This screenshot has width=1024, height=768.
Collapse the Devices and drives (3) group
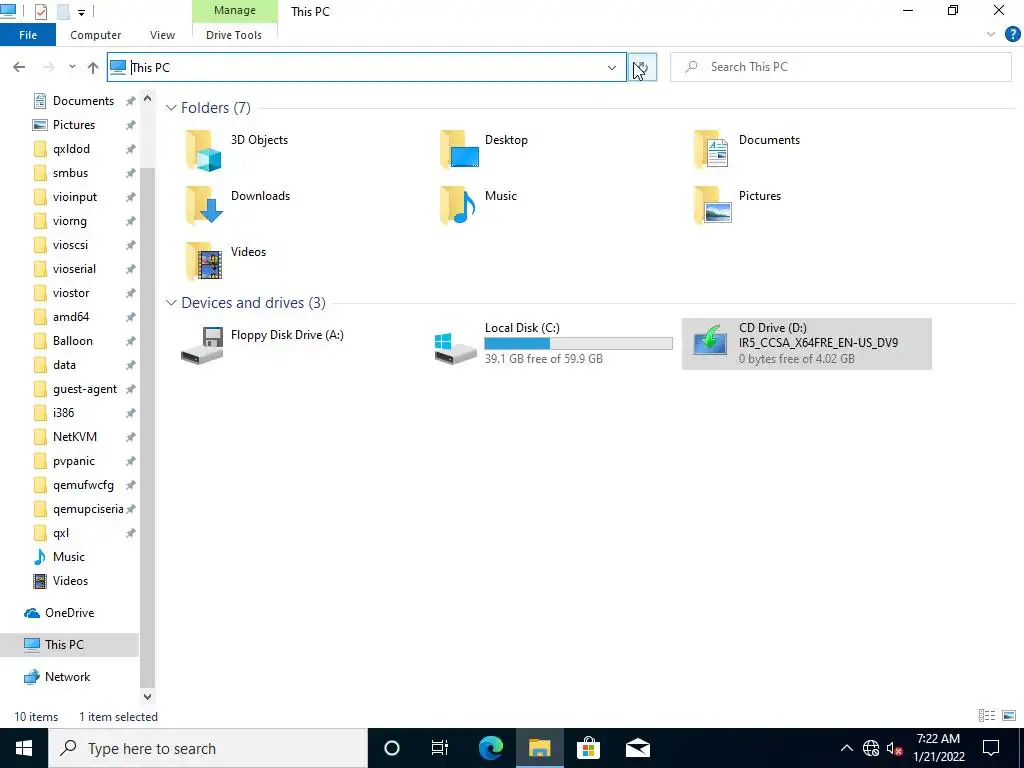(171, 303)
